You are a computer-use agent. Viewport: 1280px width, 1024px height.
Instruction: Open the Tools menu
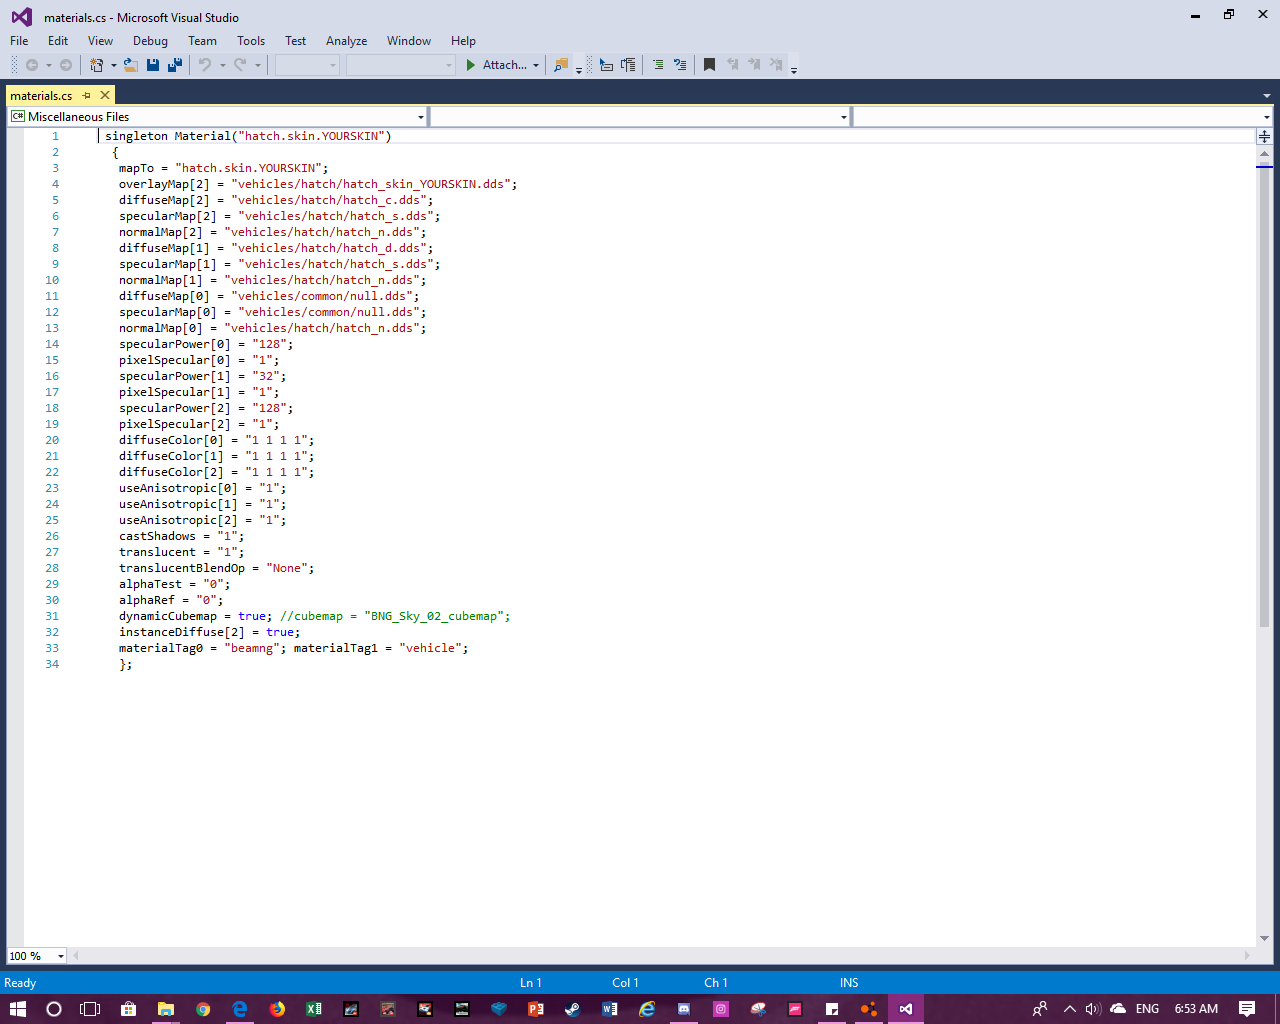(x=251, y=41)
